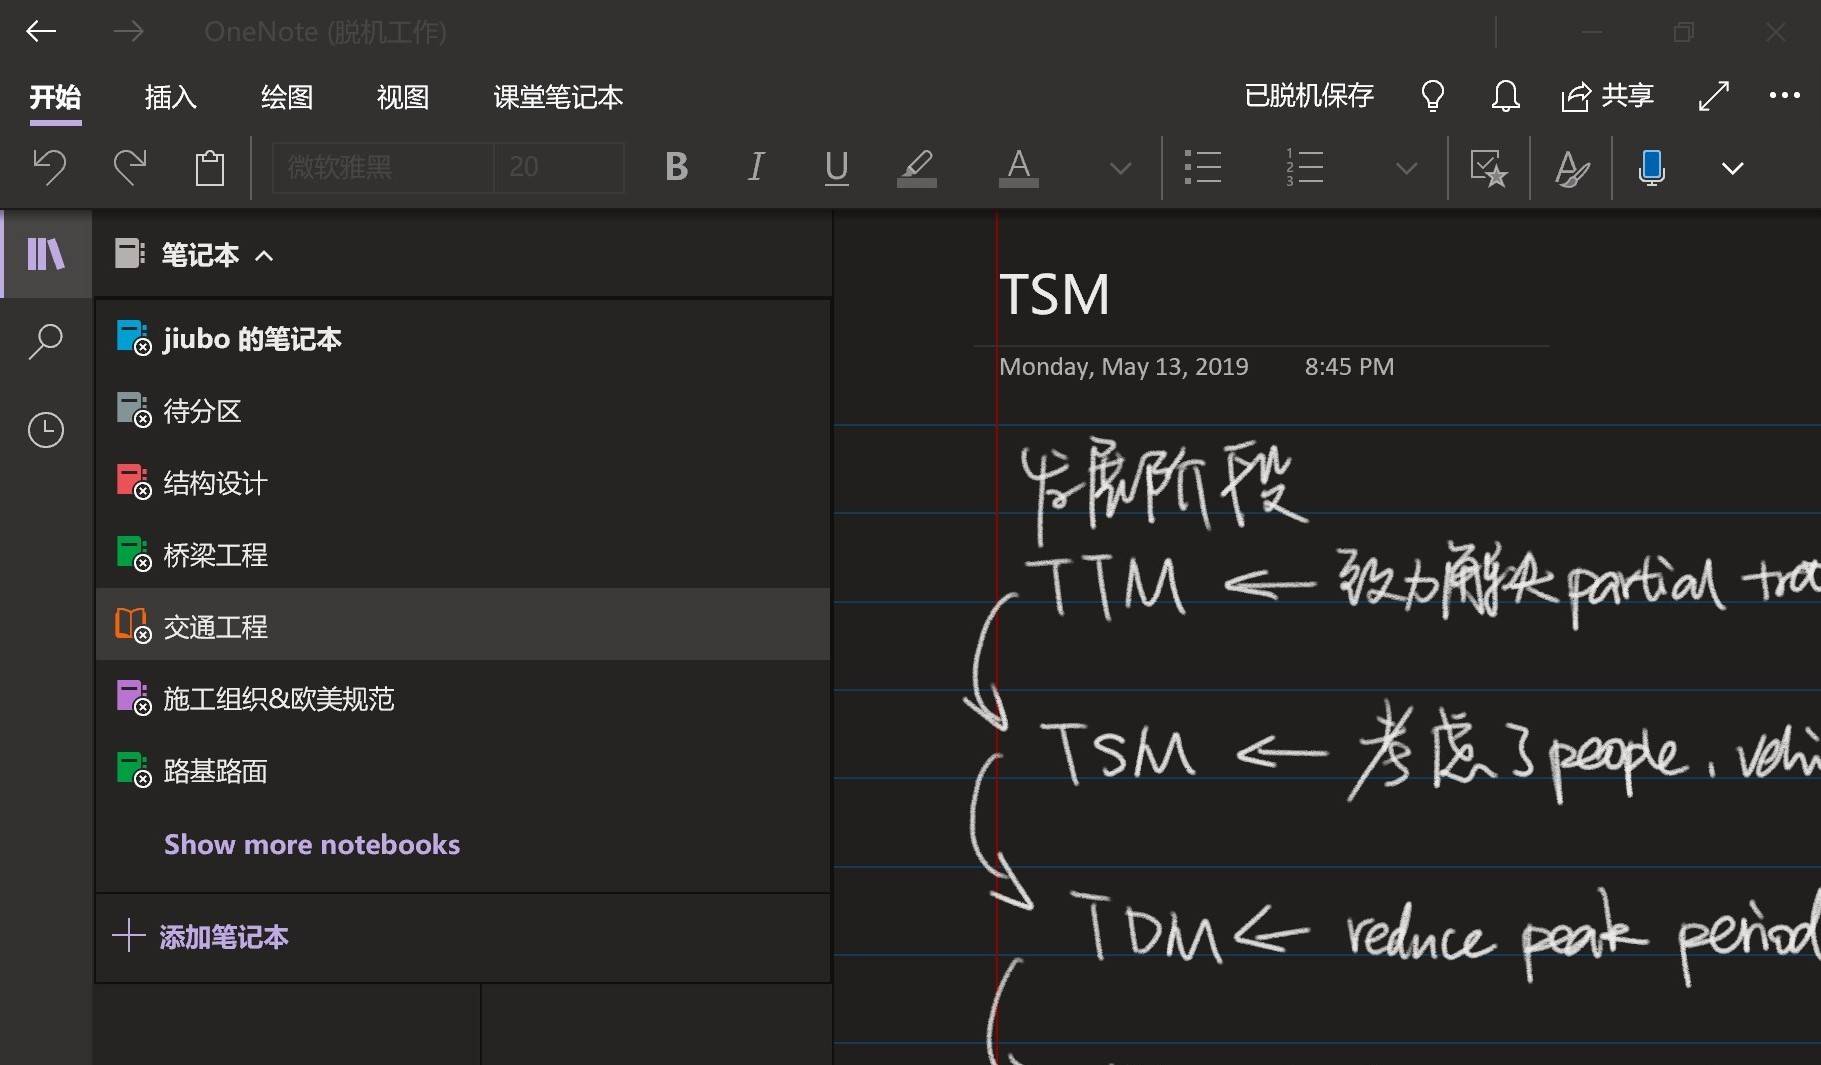
Task: Go back with the left arrow
Action: (x=41, y=32)
